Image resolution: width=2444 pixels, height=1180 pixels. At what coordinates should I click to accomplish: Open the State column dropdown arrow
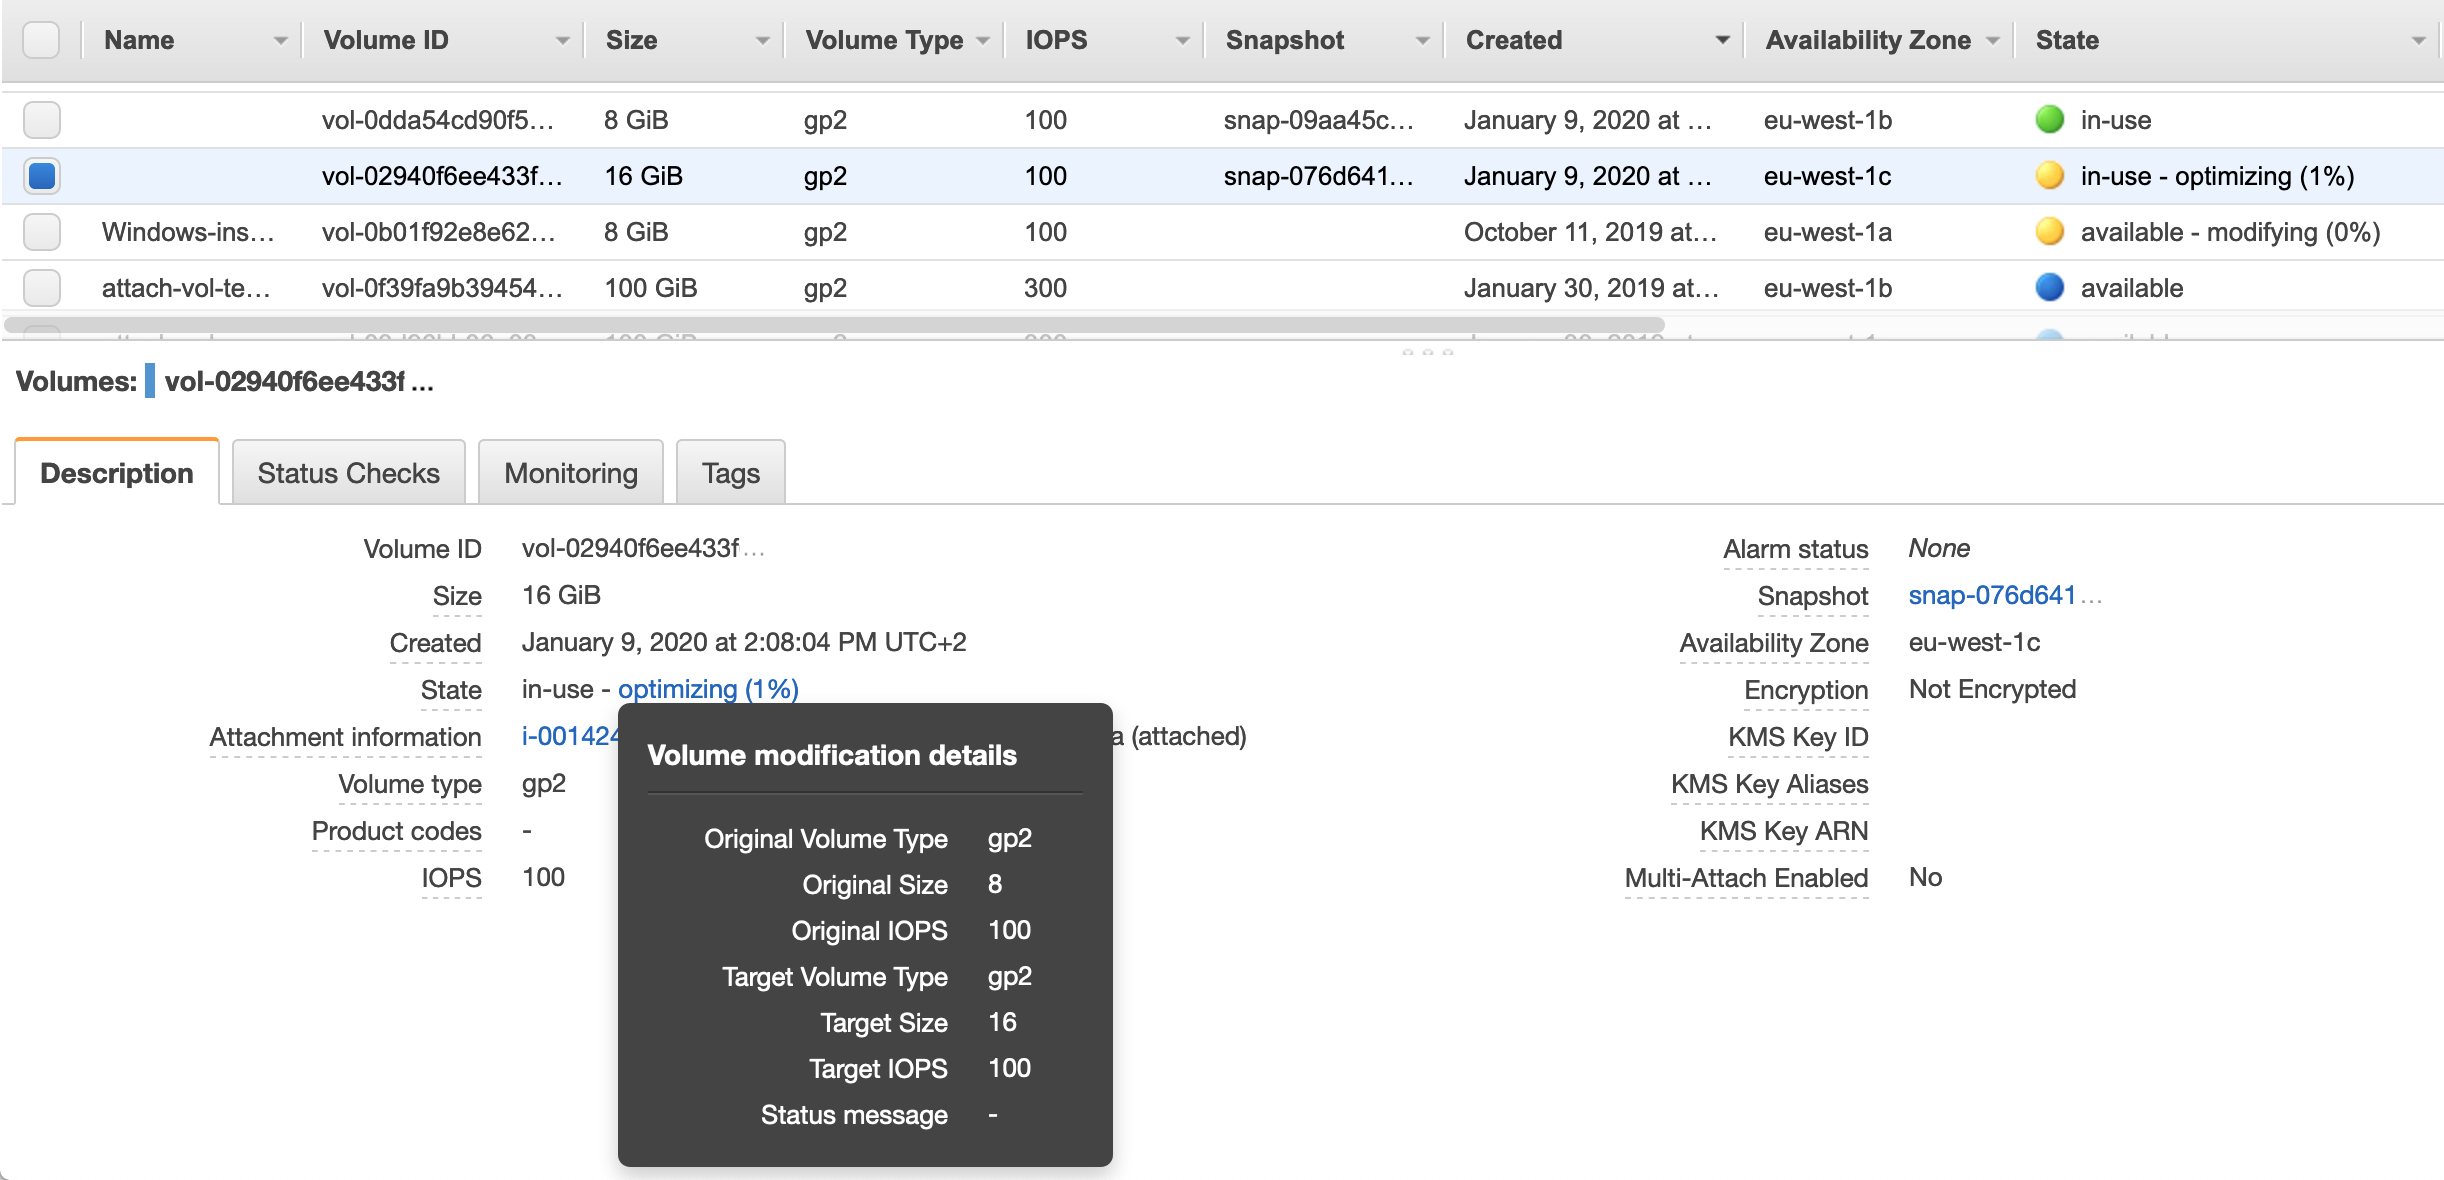[x=2418, y=41]
